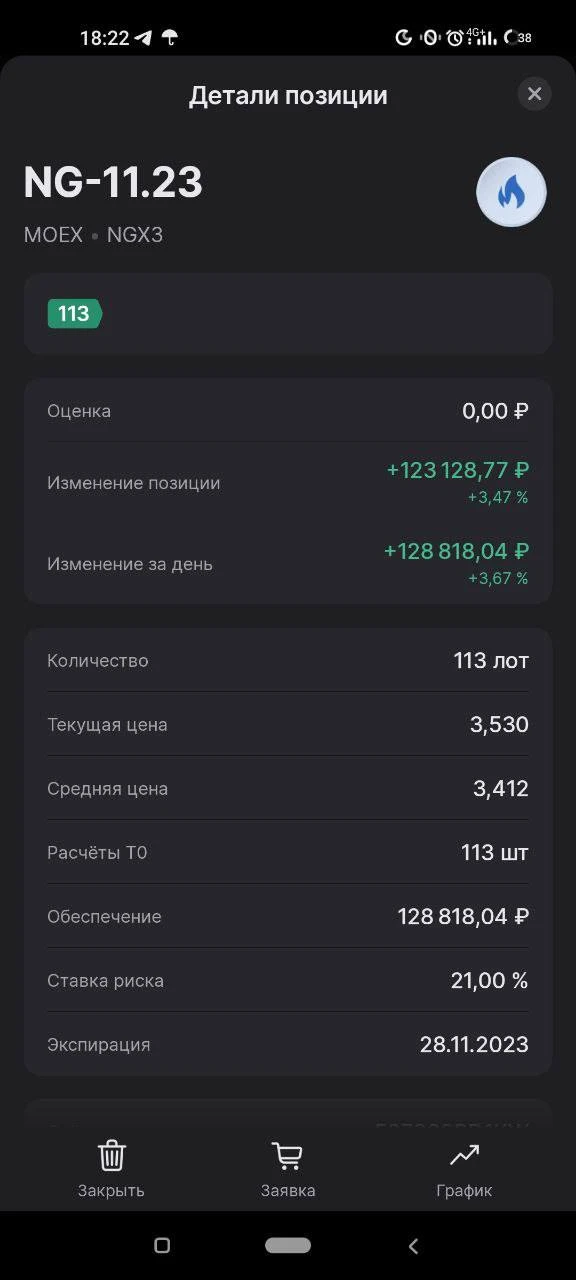
Task: Tap the Android home pill button
Action: (x=288, y=1246)
